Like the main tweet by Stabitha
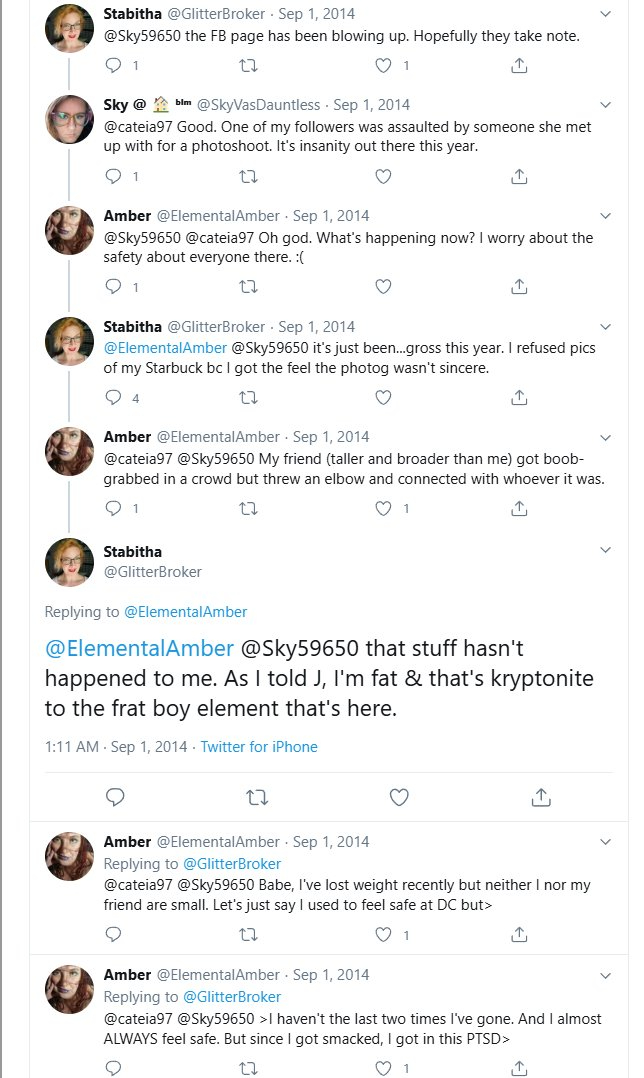644x1078 pixels. click(398, 797)
